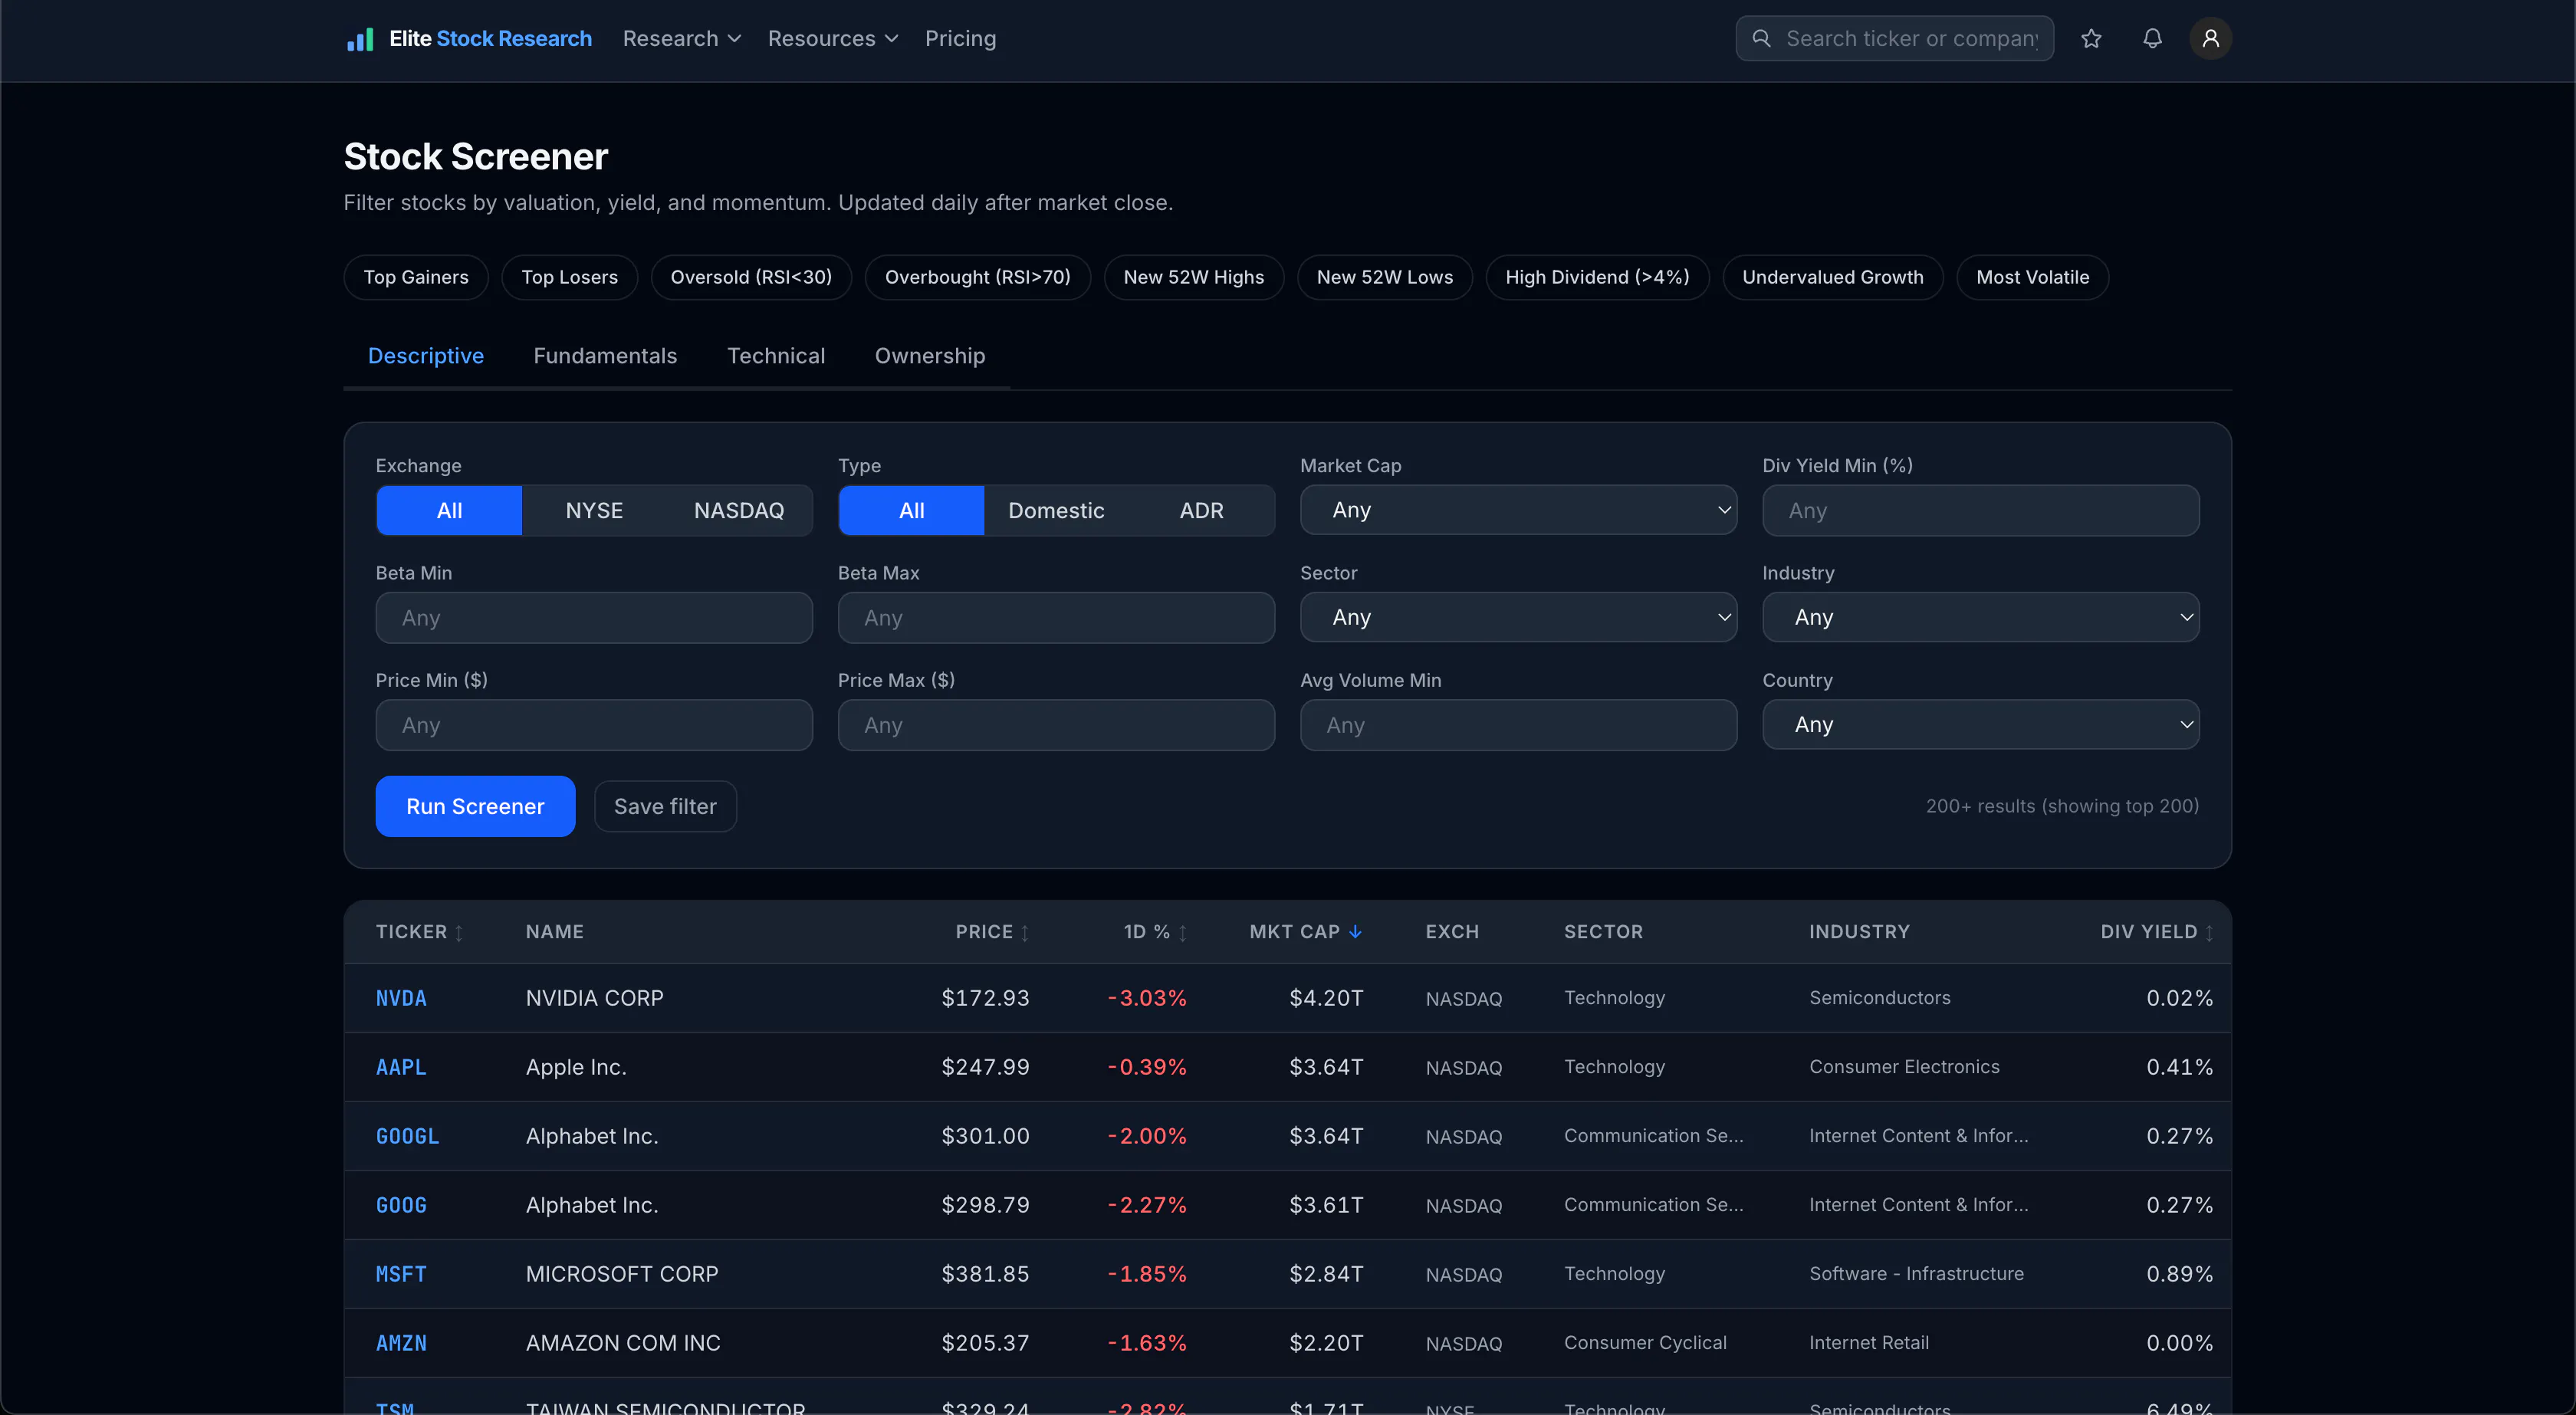The height and width of the screenshot is (1415, 2576).
Task: Open the Market Cap dropdown
Action: [1518, 510]
